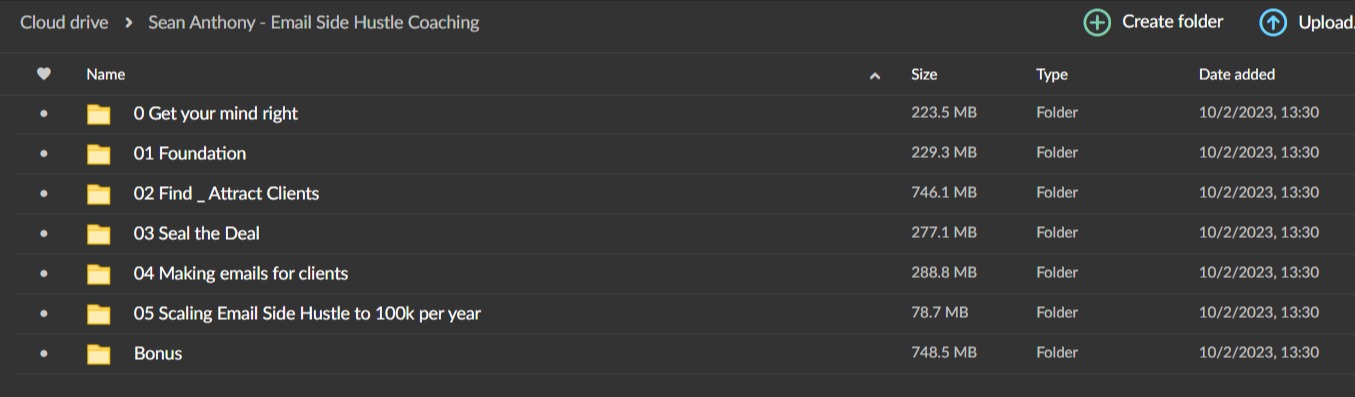
Task: Click the Create folder button label
Action: (x=1172, y=22)
